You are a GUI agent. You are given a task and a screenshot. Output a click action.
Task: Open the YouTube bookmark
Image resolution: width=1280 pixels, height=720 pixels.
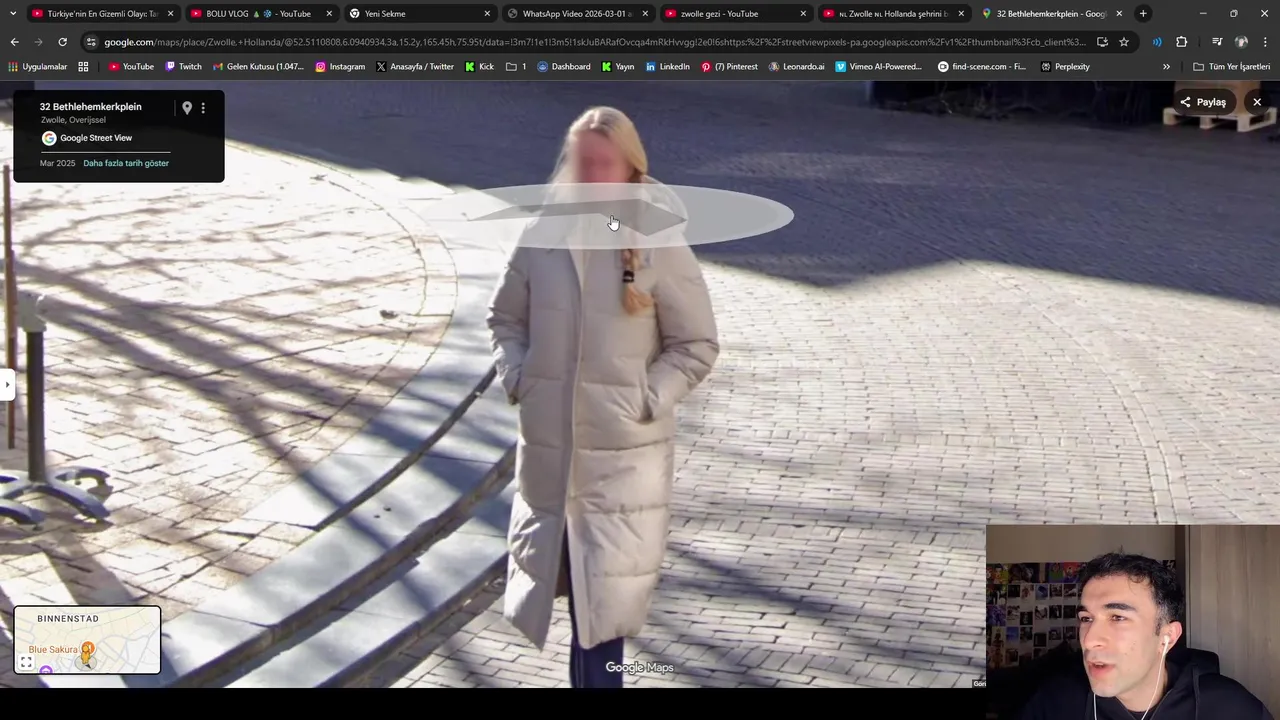[131, 66]
